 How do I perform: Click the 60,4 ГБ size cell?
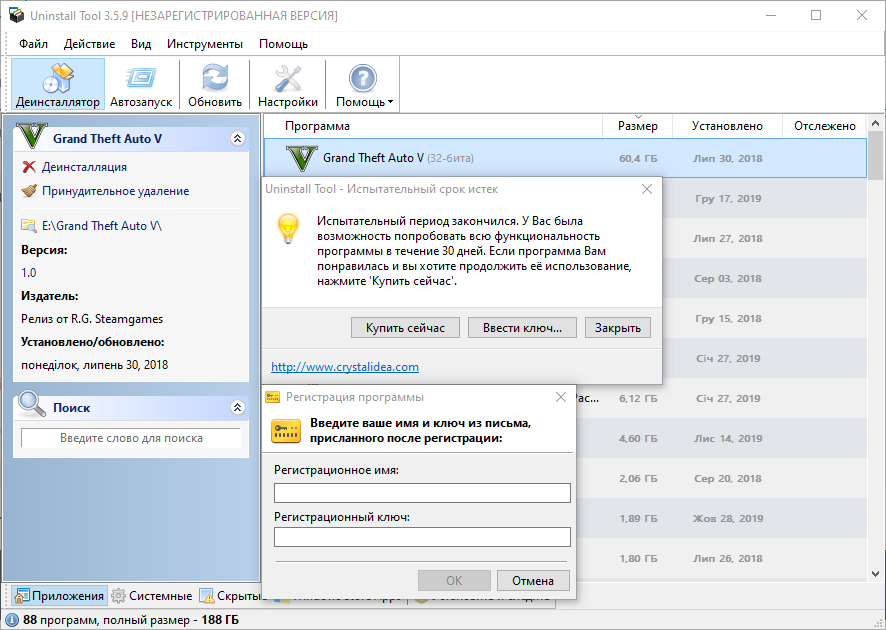638,159
